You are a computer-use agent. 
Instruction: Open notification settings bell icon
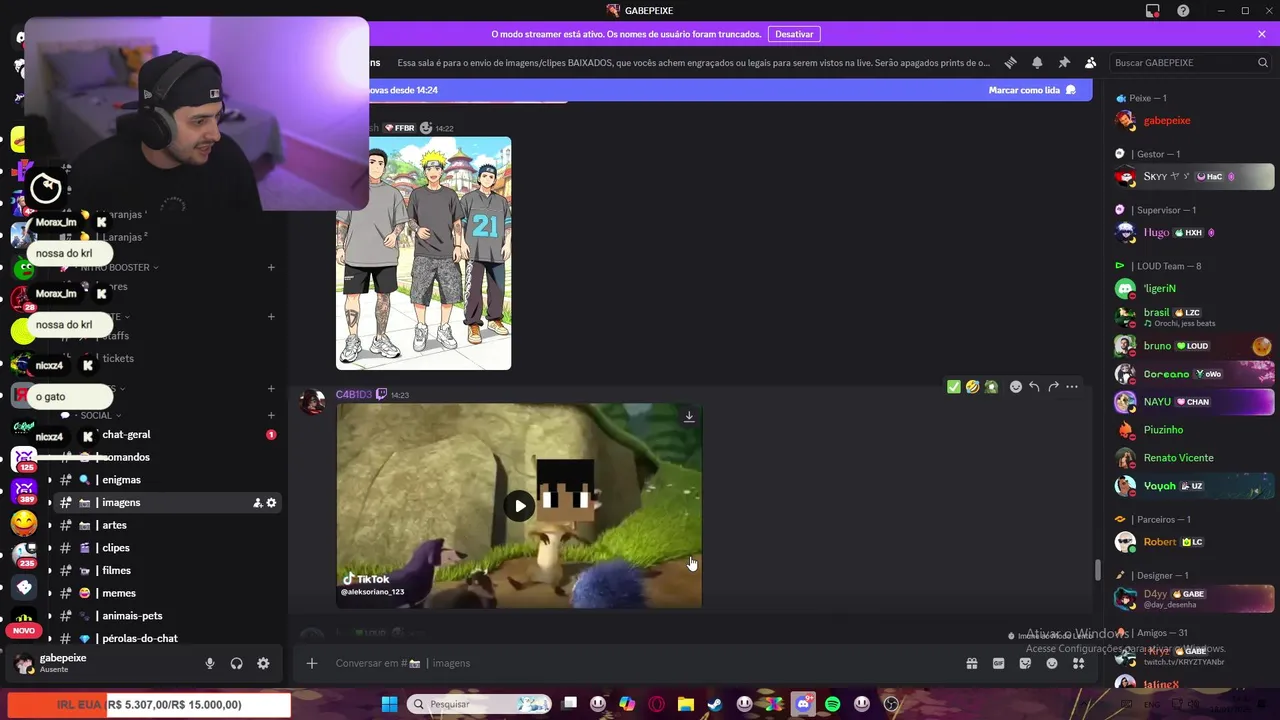[x=1037, y=62]
